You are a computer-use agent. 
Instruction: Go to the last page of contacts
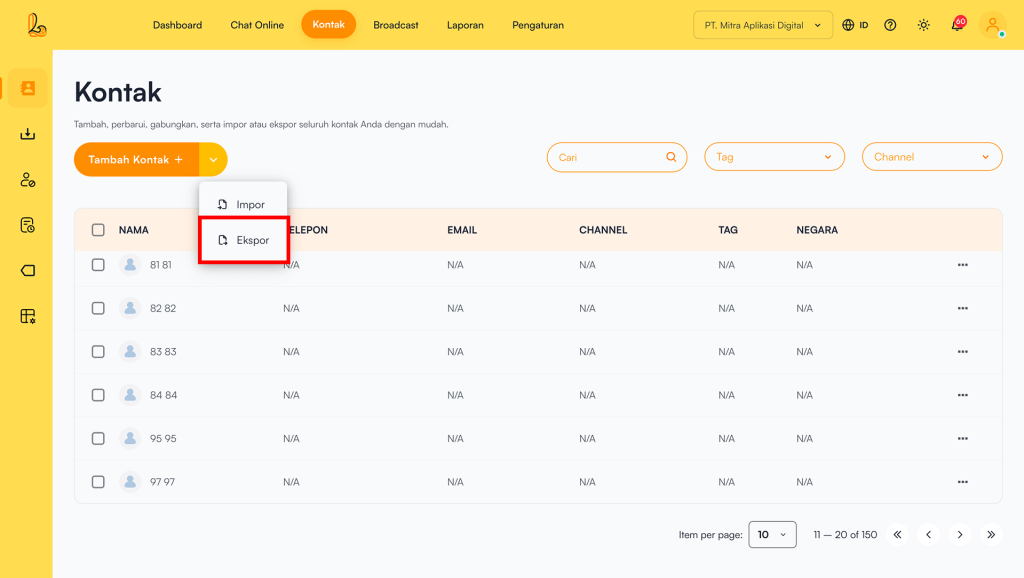click(991, 535)
